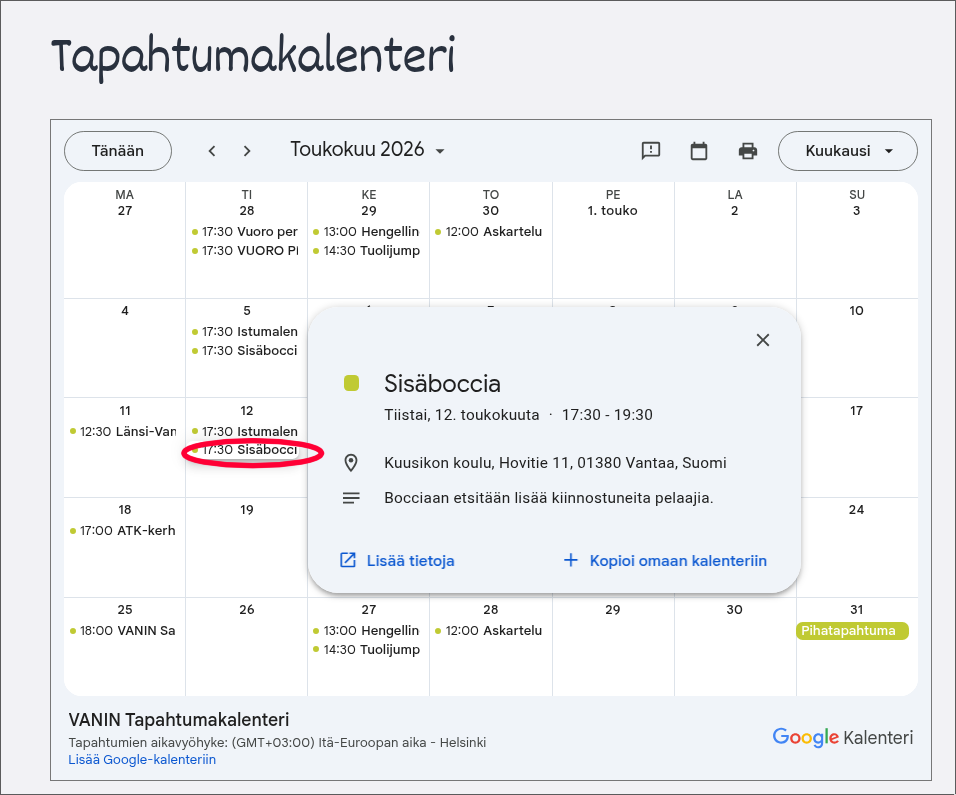This screenshot has height=795, width=956.
Task: Click the Tänään button
Action: (118, 151)
